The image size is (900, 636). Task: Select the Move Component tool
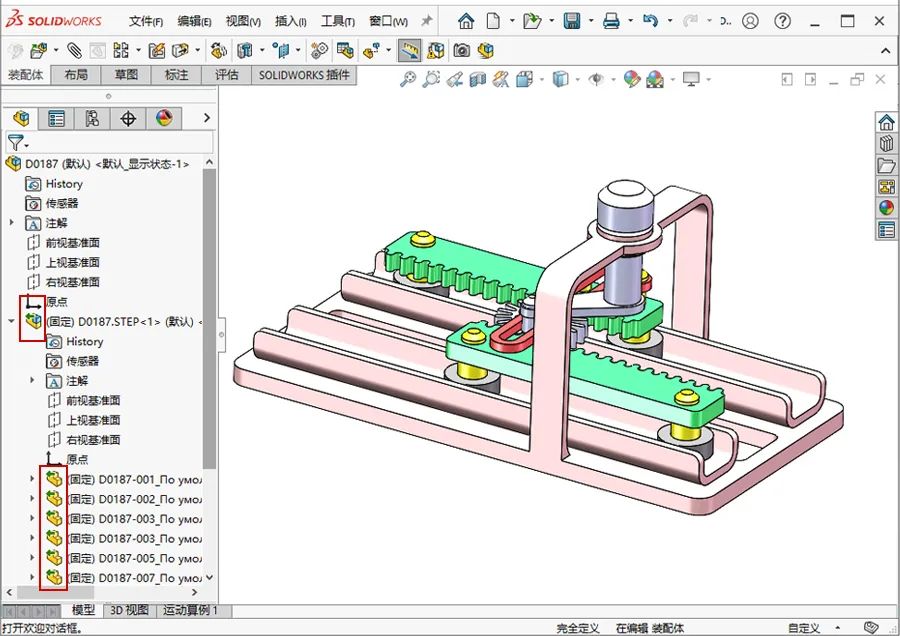pos(180,51)
